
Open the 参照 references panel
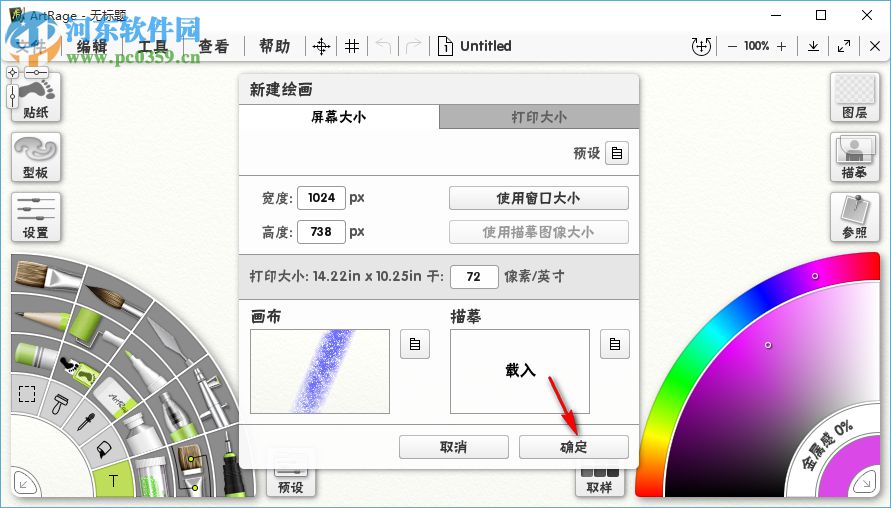coord(855,217)
